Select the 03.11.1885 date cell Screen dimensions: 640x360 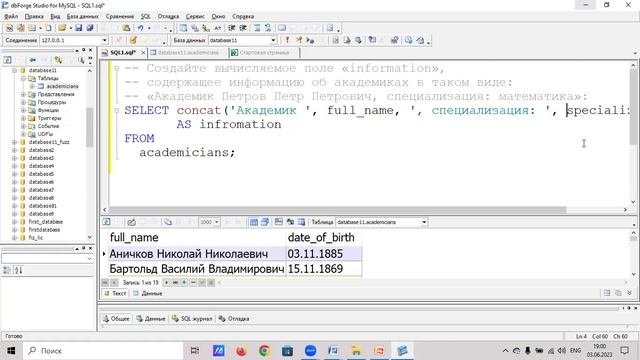pyautogui.click(x=324, y=254)
